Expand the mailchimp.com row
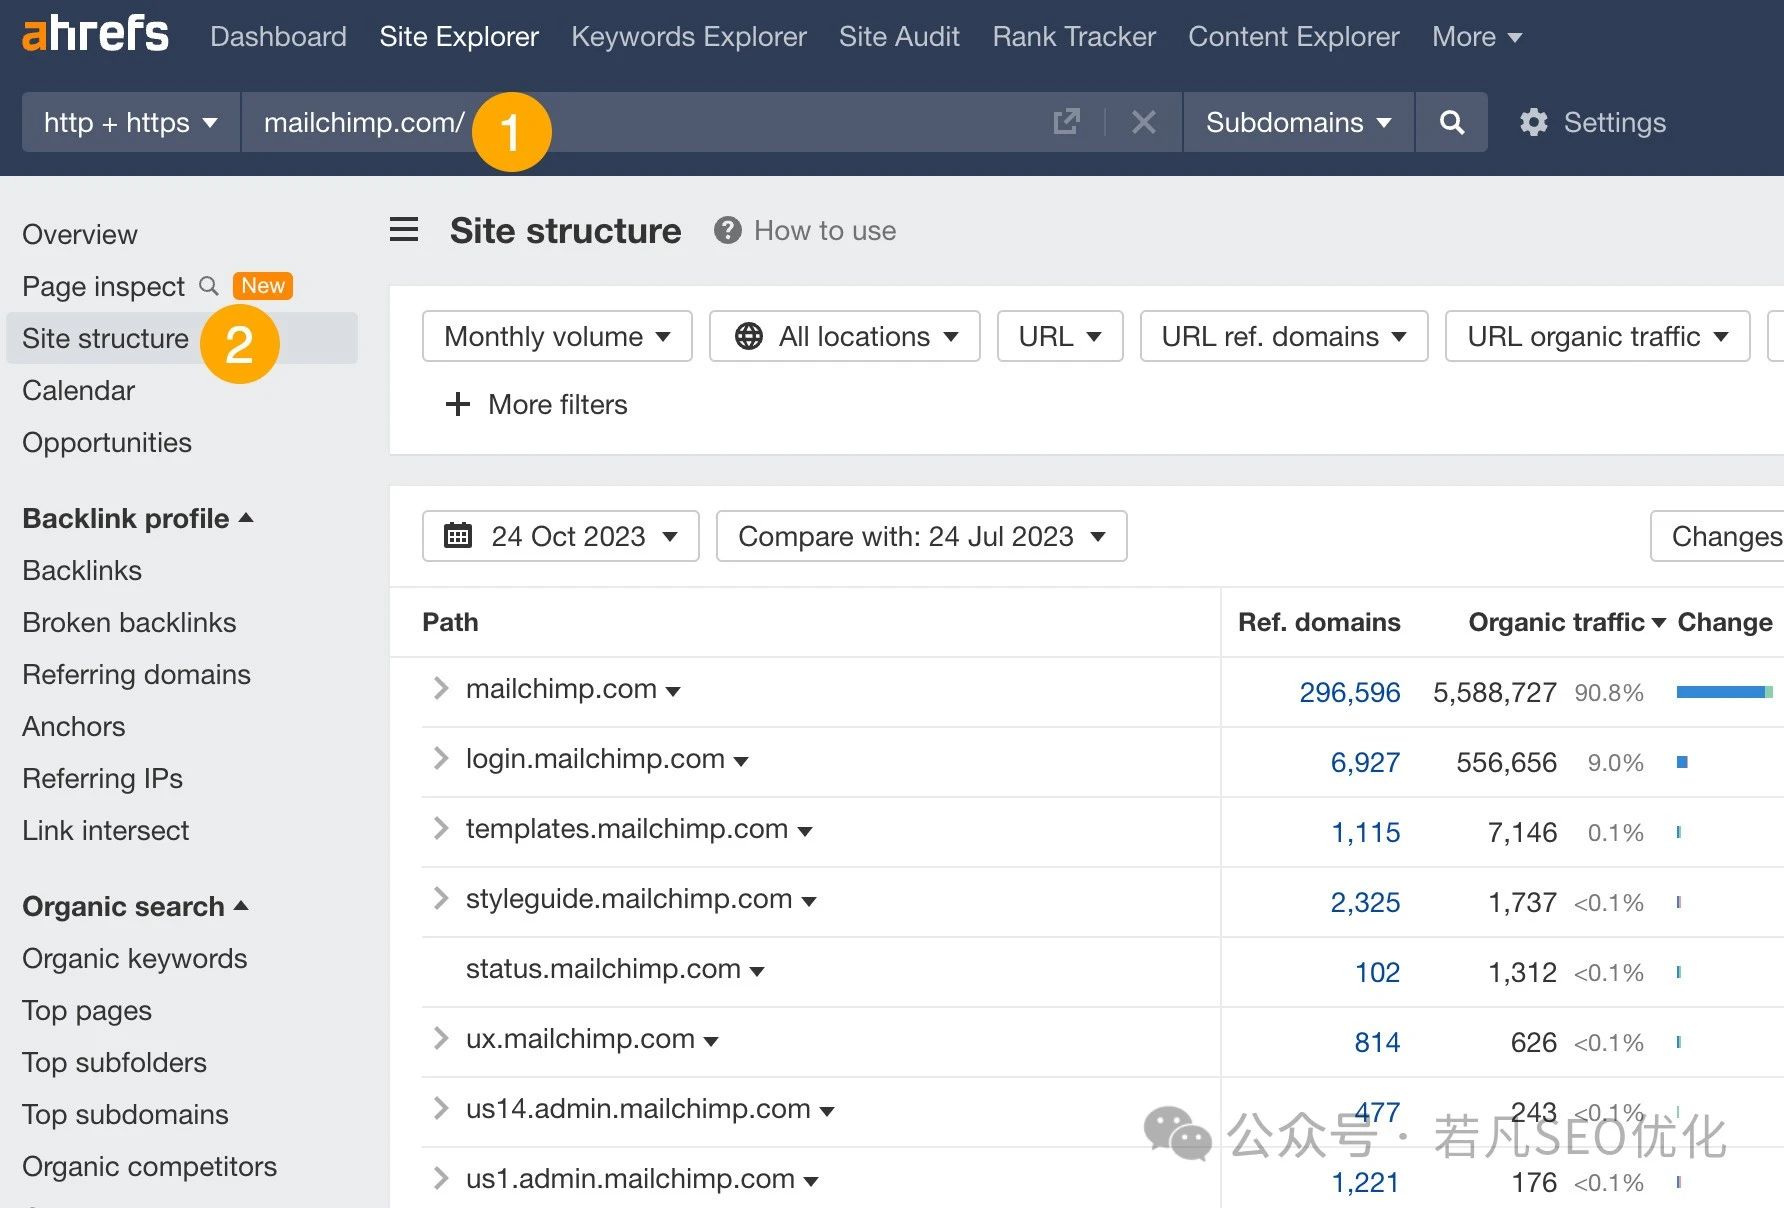Image resolution: width=1784 pixels, height=1208 pixels. tap(440, 688)
